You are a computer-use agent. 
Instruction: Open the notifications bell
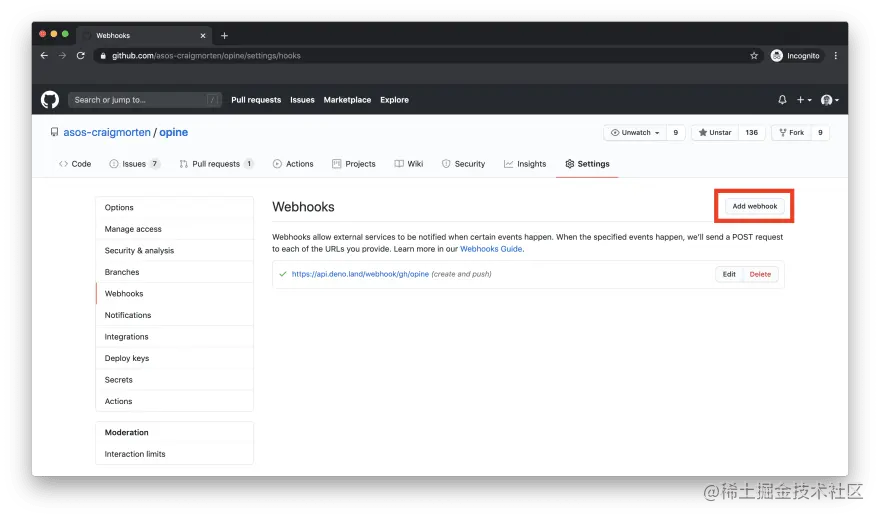click(782, 100)
